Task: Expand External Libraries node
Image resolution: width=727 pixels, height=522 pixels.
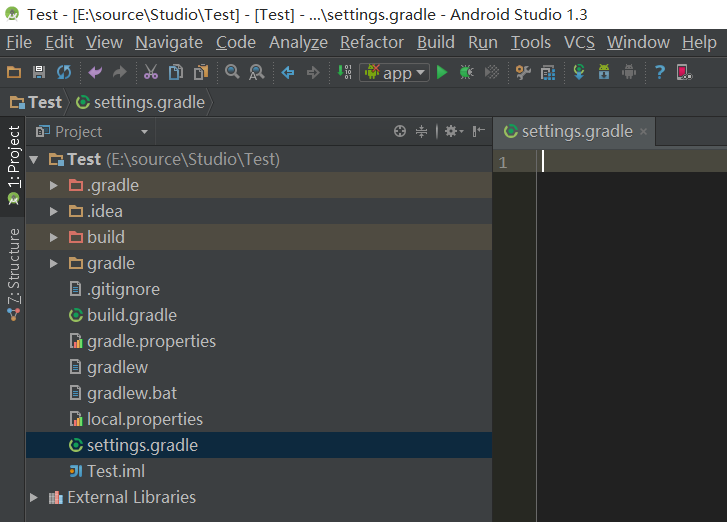Action: click(x=34, y=497)
